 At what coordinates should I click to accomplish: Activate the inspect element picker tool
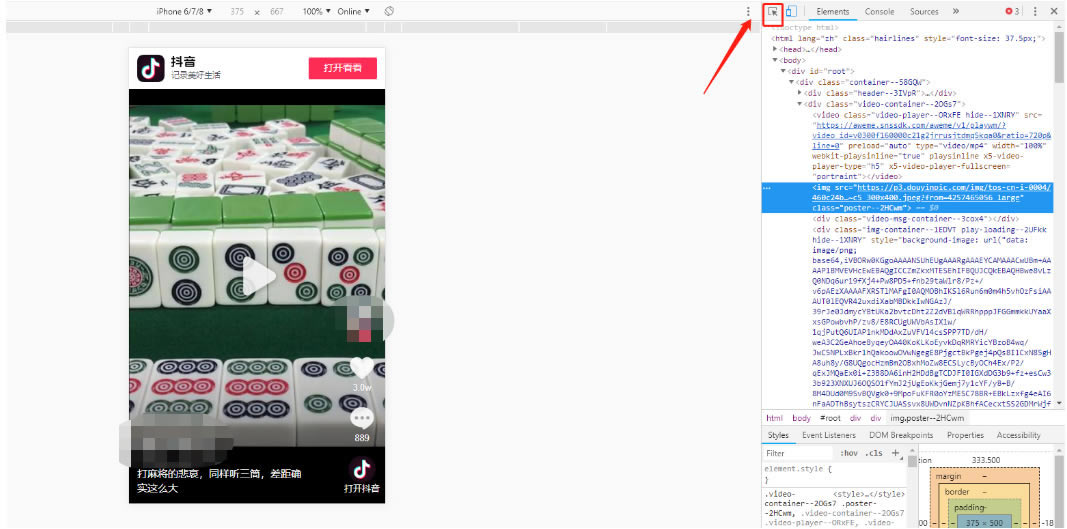pos(772,12)
